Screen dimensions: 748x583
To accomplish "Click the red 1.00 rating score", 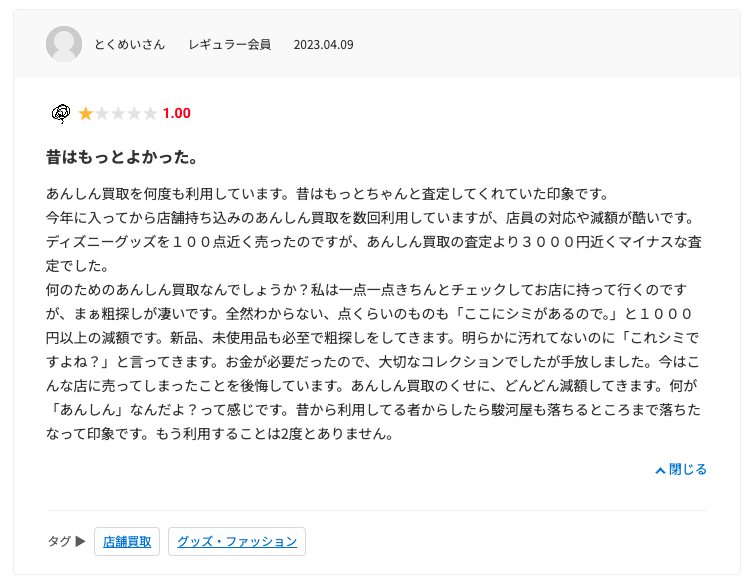I will [x=176, y=113].
